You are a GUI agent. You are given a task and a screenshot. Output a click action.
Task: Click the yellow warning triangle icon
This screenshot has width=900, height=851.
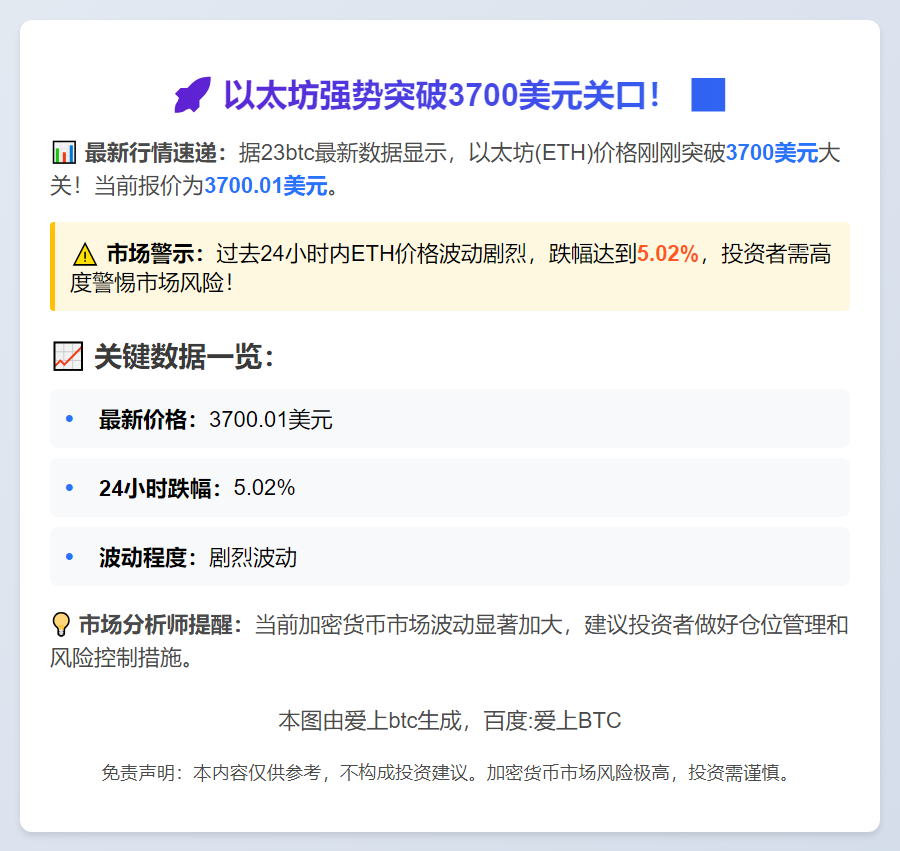85,254
